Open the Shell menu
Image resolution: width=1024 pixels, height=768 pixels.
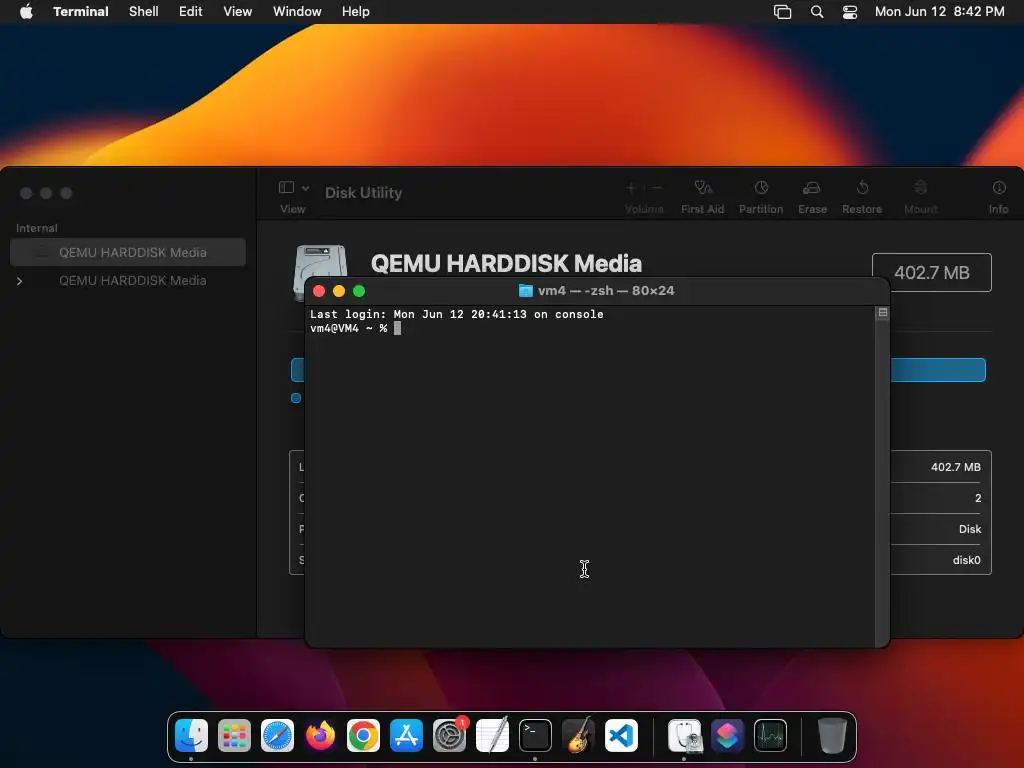pos(144,11)
